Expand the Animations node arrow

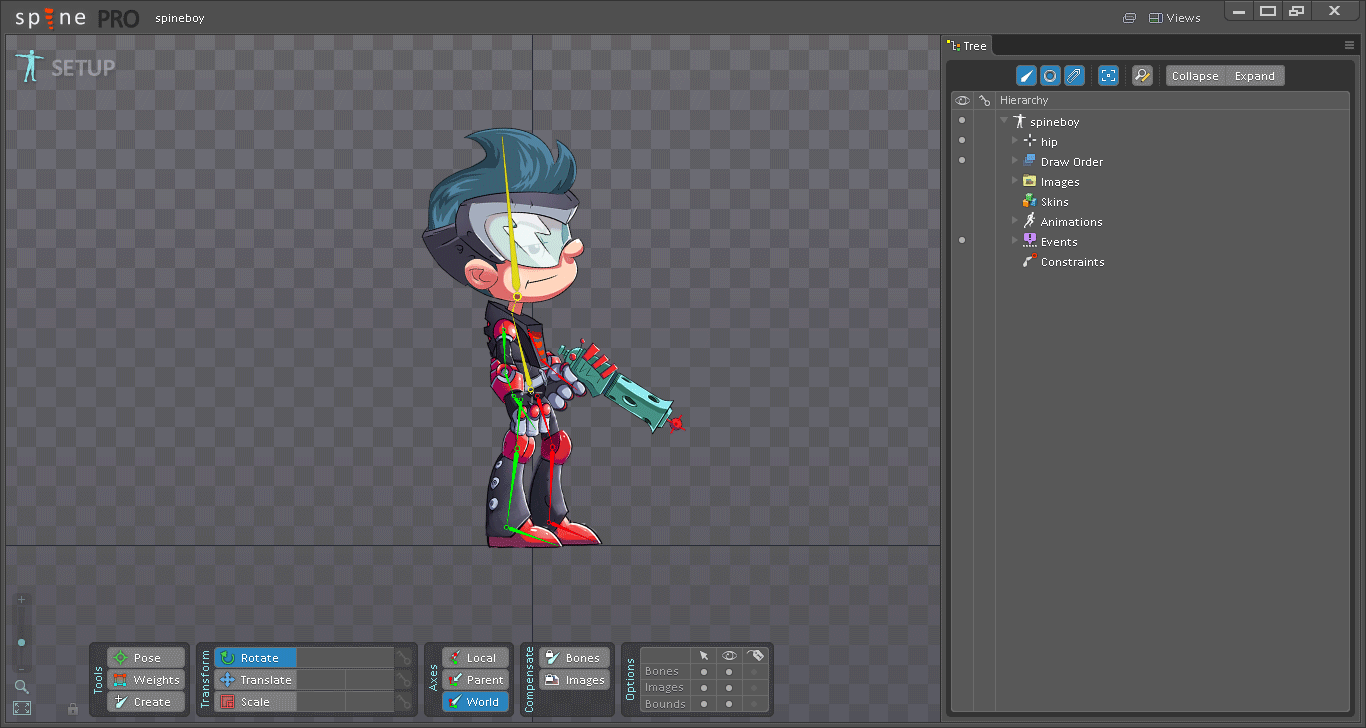tap(1015, 221)
